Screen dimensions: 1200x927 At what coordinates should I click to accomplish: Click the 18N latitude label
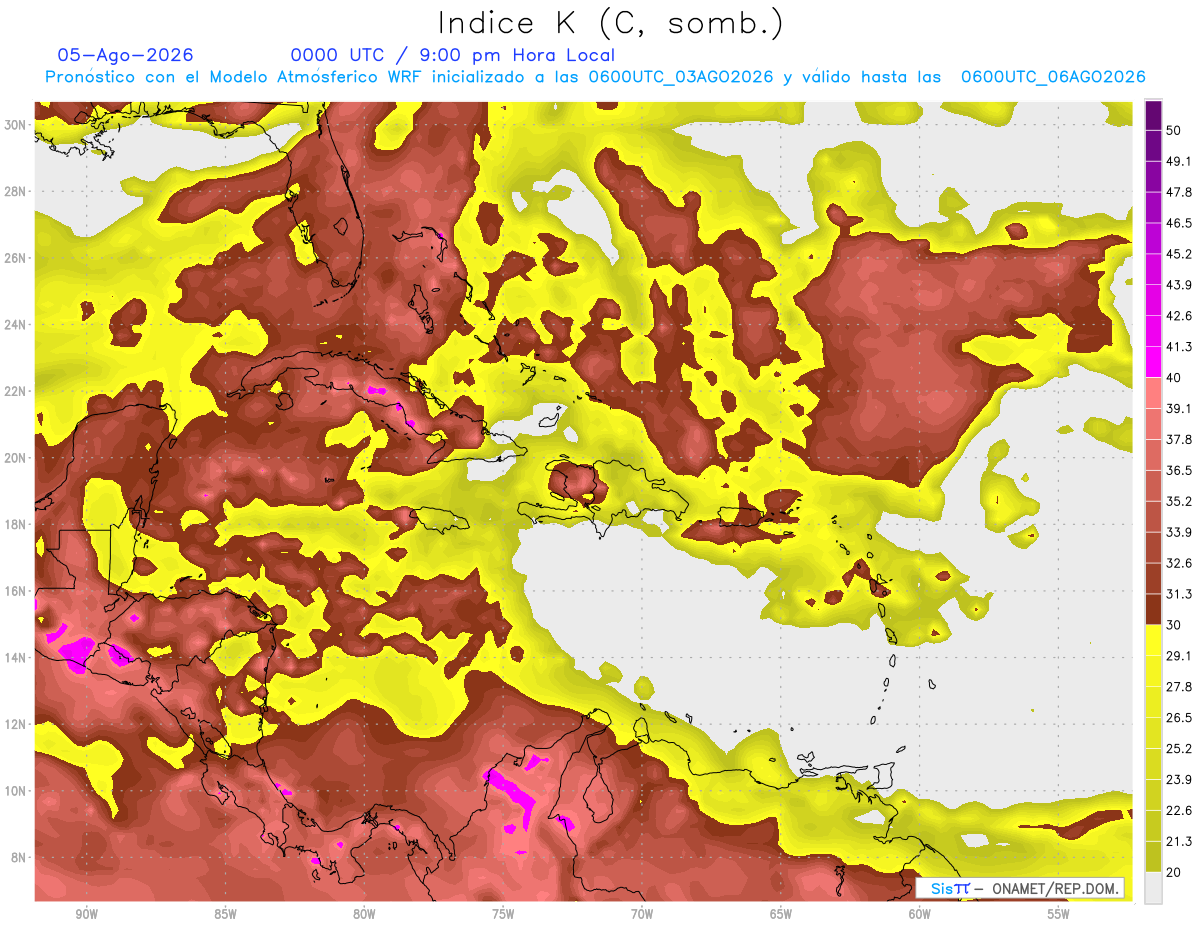pyautogui.click(x=16, y=524)
